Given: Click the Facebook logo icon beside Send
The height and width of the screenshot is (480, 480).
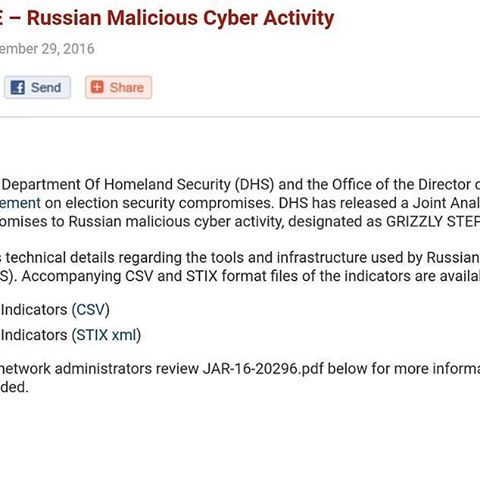Looking at the screenshot, I should click(18, 88).
